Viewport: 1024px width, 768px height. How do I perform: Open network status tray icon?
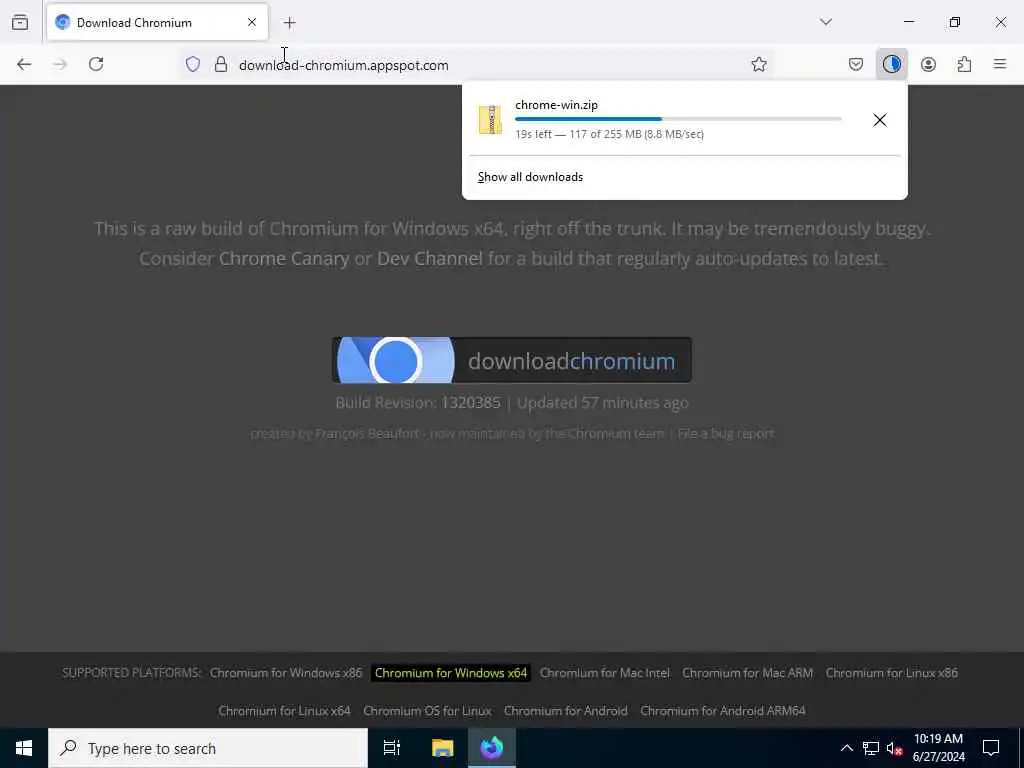point(871,748)
